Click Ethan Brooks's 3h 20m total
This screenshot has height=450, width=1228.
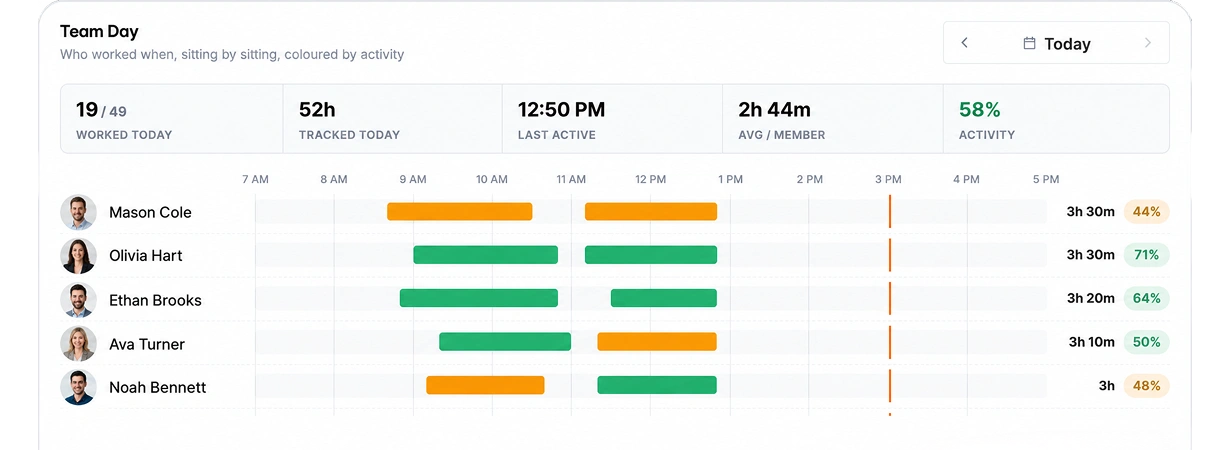click(1090, 298)
